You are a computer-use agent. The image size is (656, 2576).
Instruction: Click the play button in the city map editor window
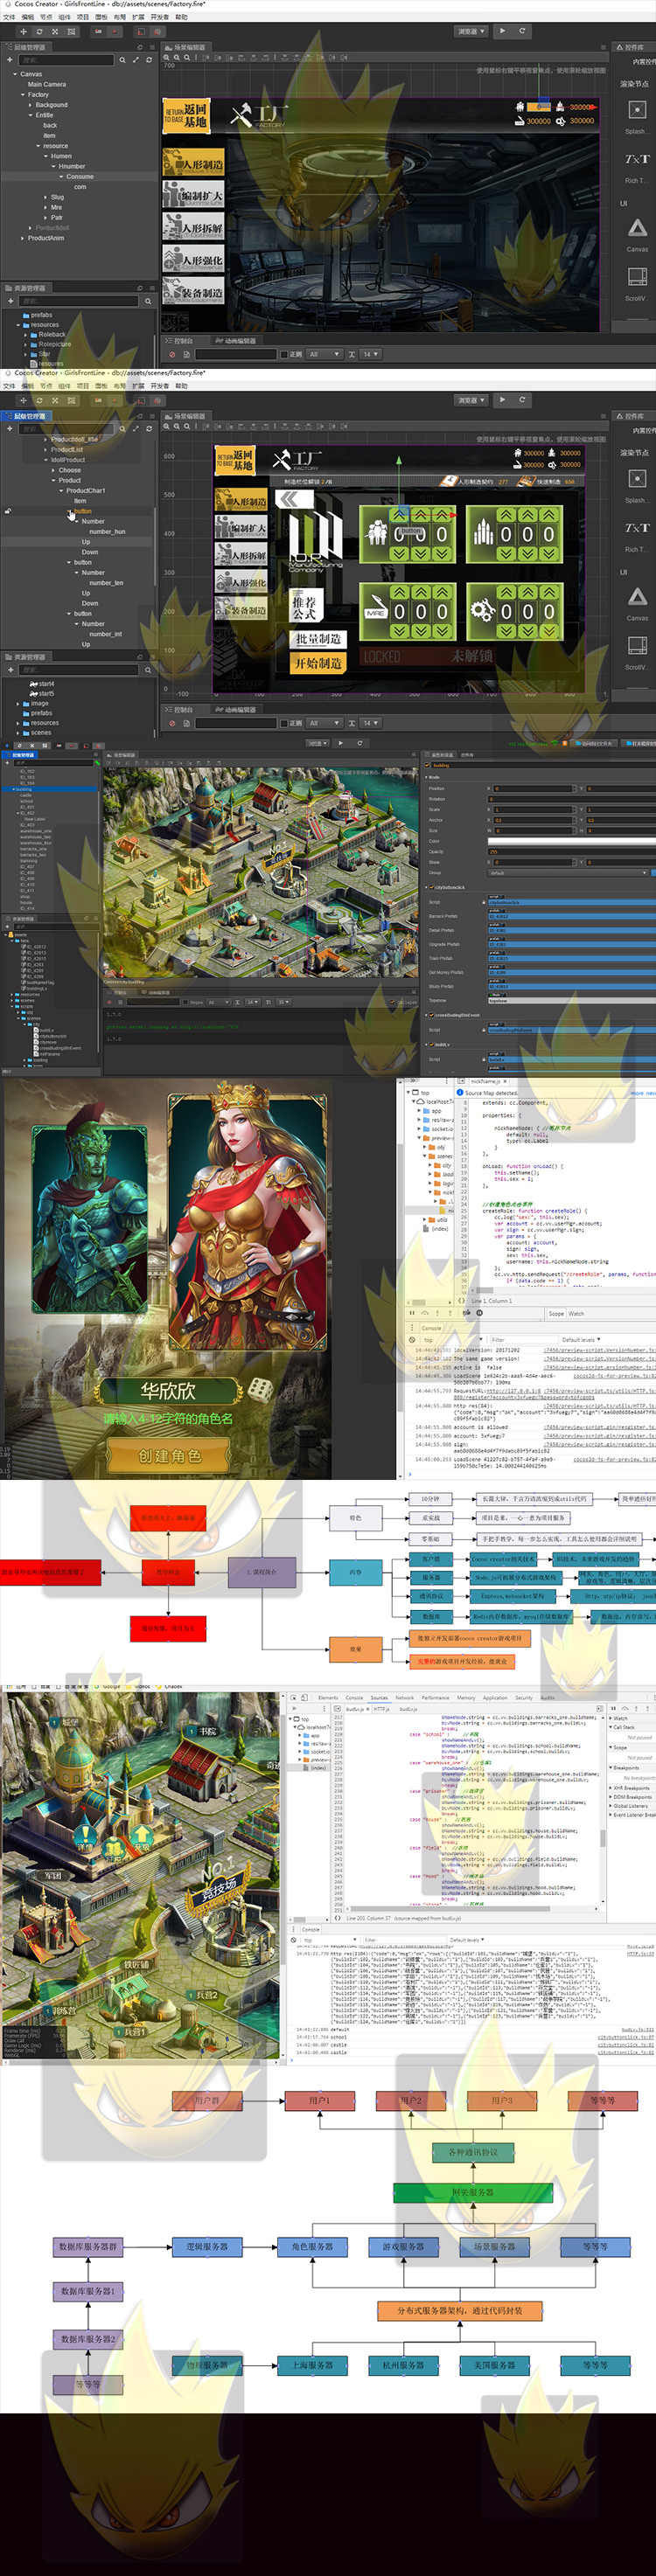(x=340, y=743)
